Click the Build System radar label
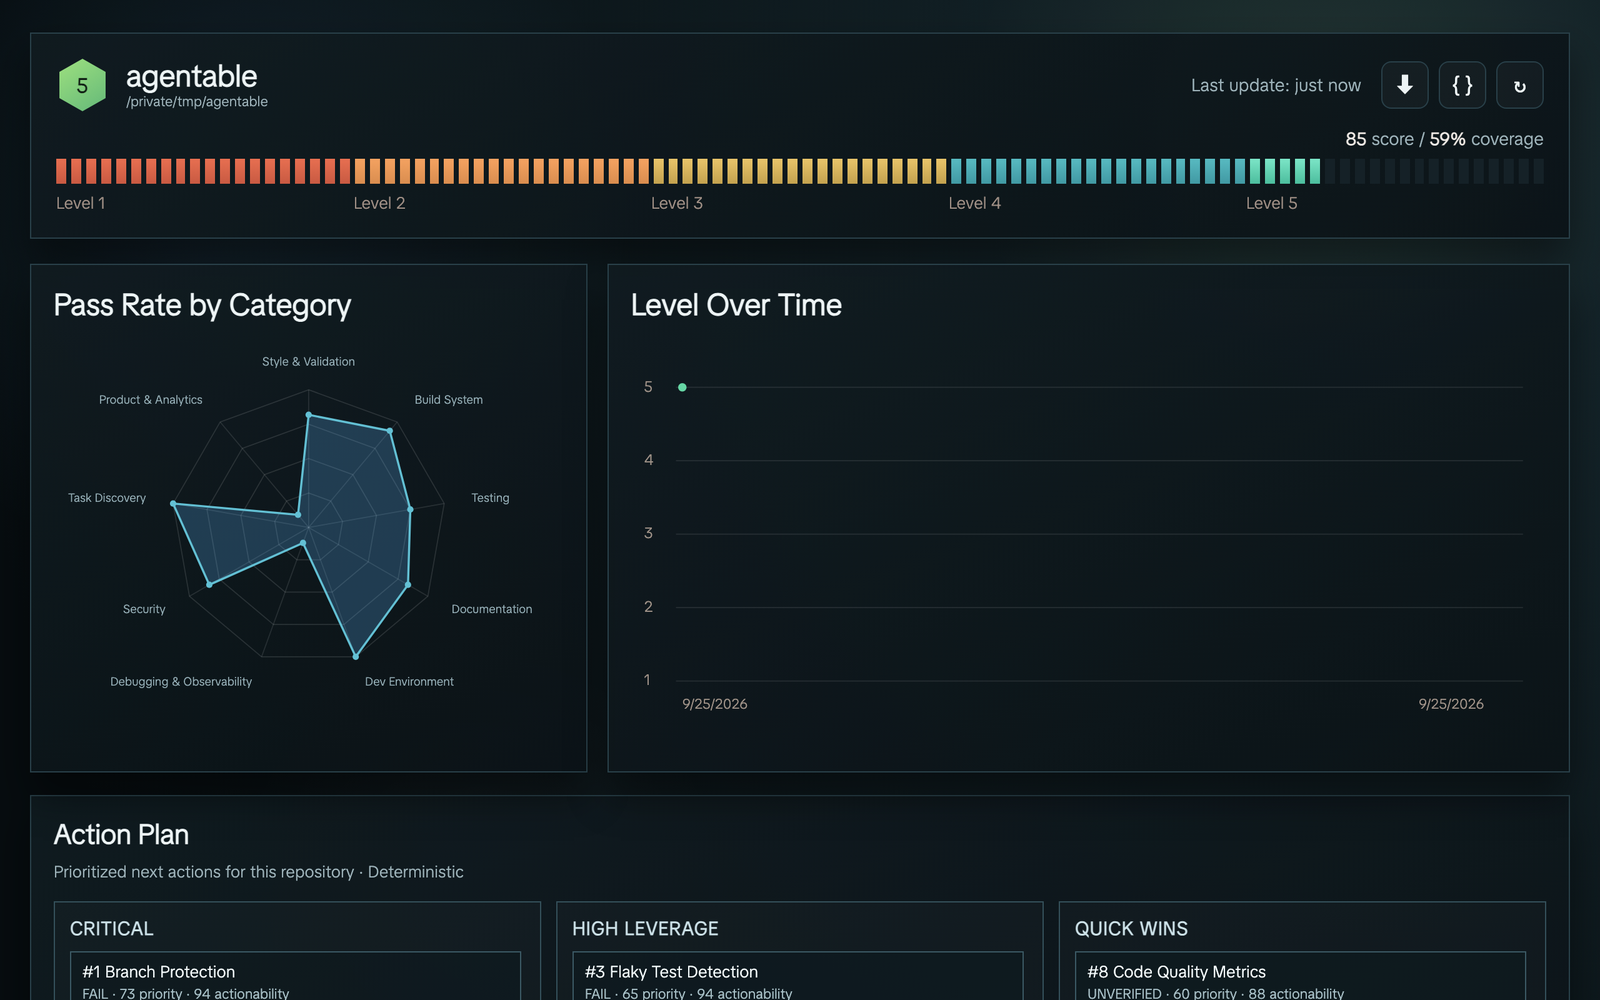 [448, 400]
